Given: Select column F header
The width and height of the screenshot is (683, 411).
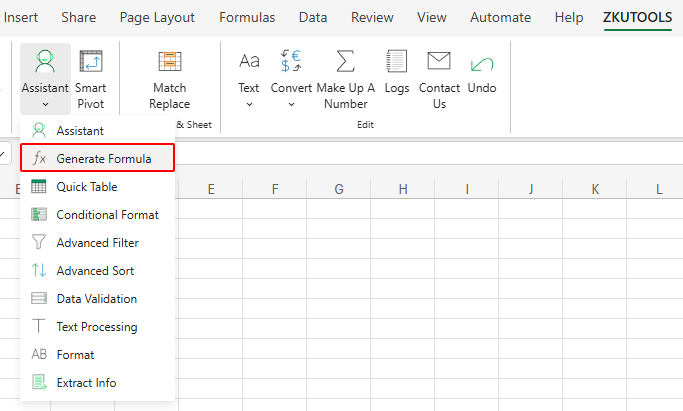Looking at the screenshot, I should point(275,189).
